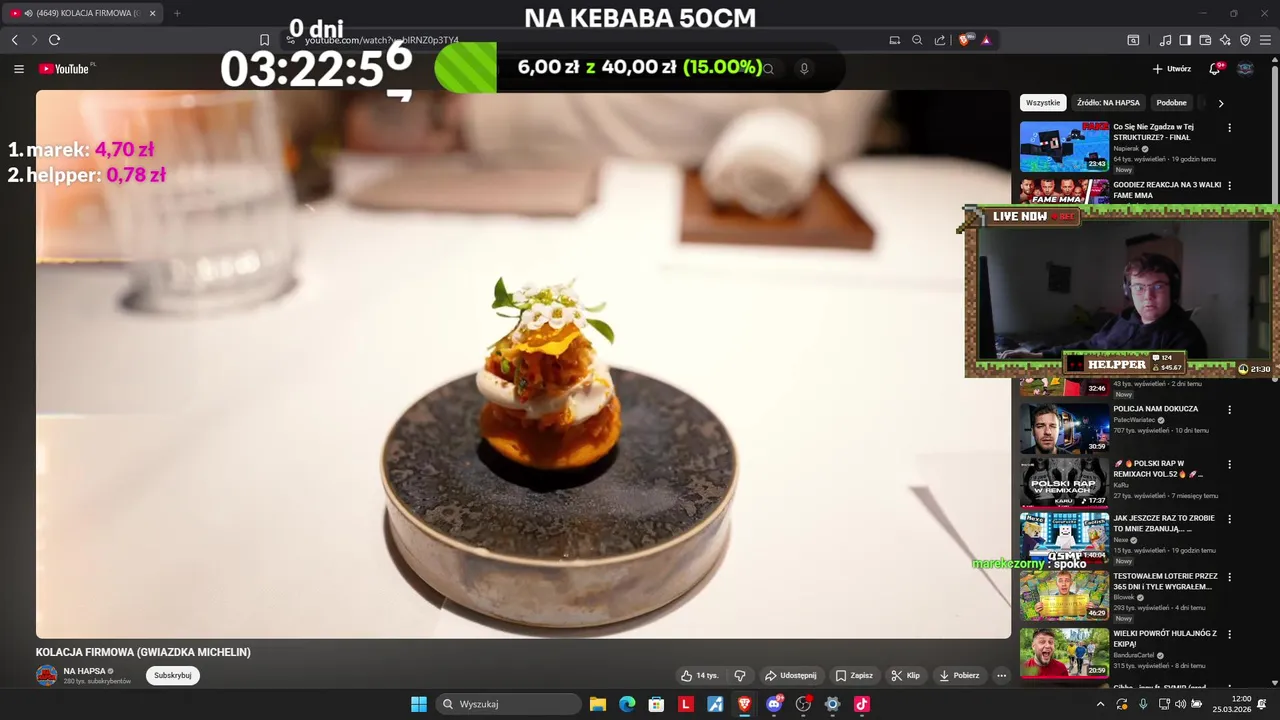Dislike the video with thumbs down

(x=740, y=676)
